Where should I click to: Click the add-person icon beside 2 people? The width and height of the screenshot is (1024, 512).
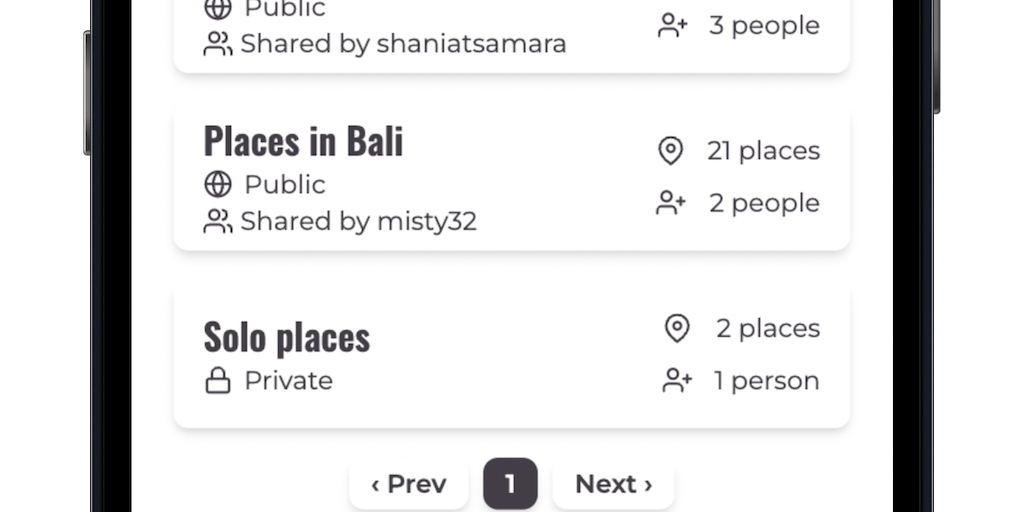671,203
